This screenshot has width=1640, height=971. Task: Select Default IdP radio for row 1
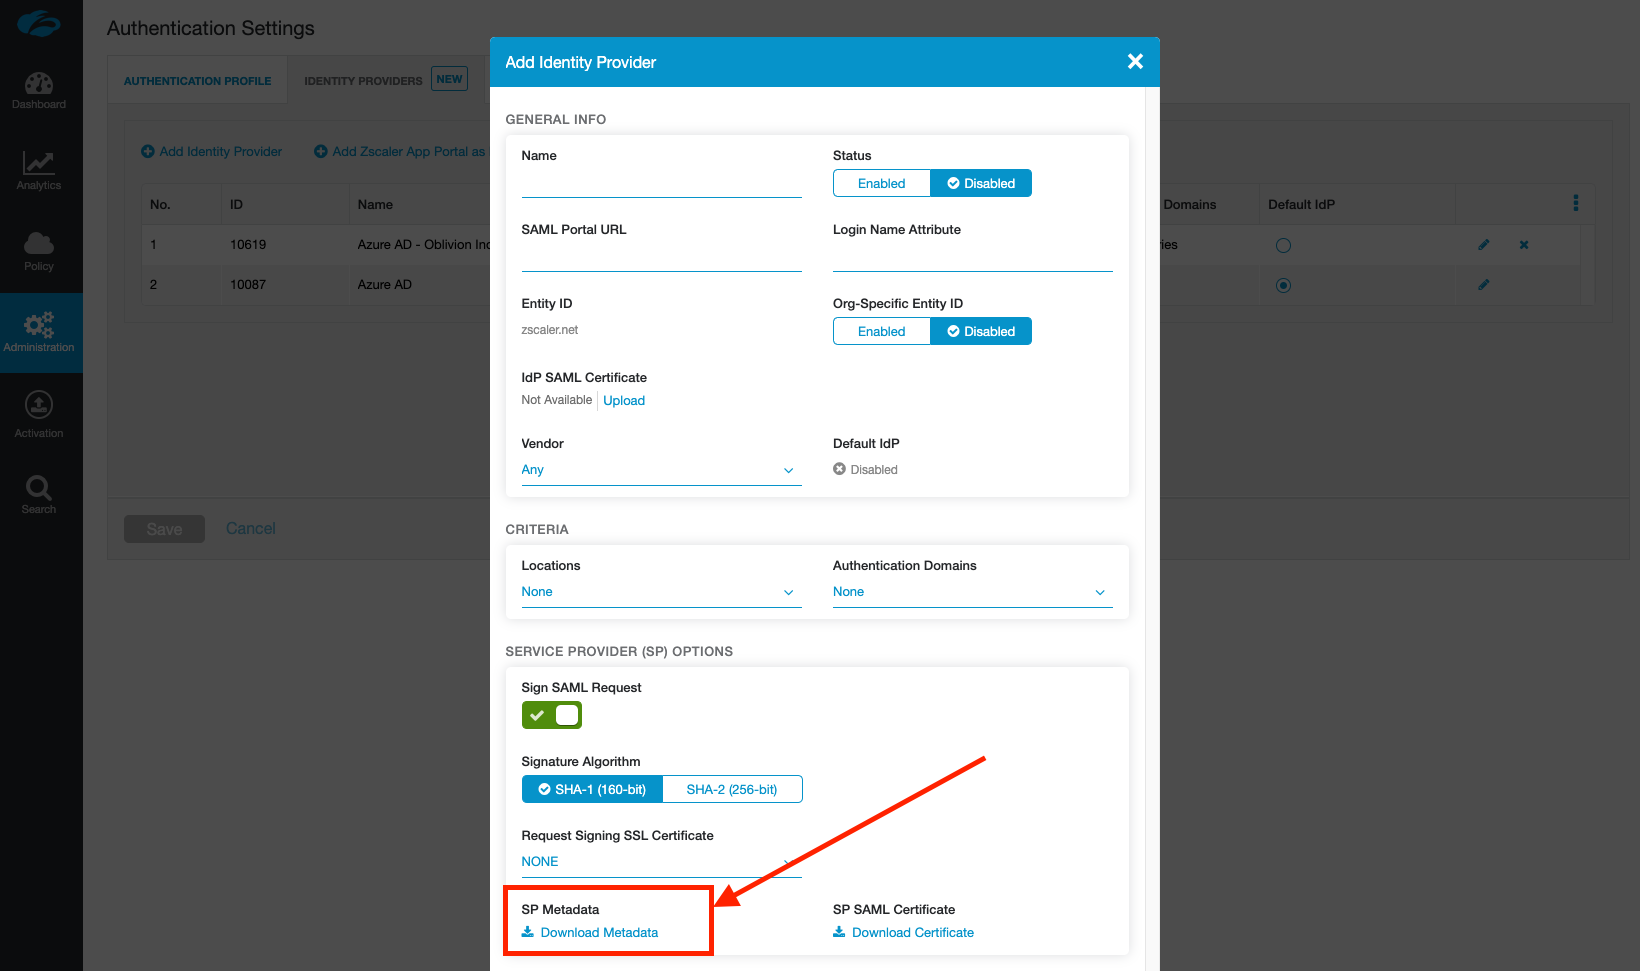[1283, 245]
